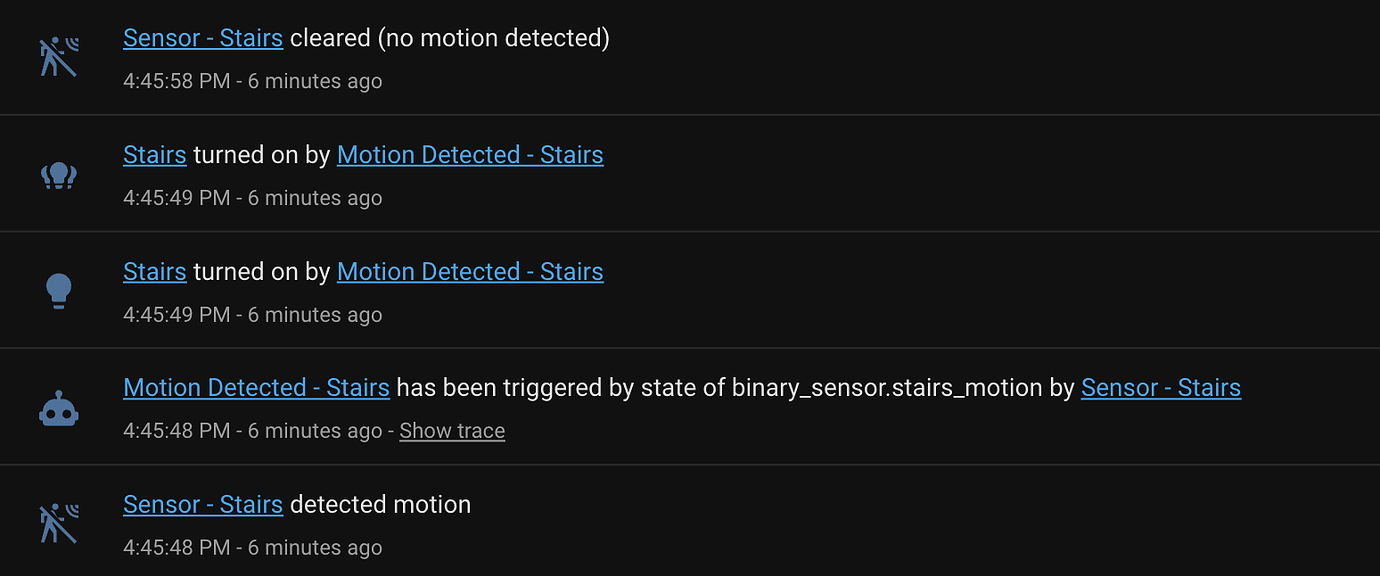Open Sensor - Stairs from detected motion row
This screenshot has height=576, width=1380.
(x=202, y=504)
